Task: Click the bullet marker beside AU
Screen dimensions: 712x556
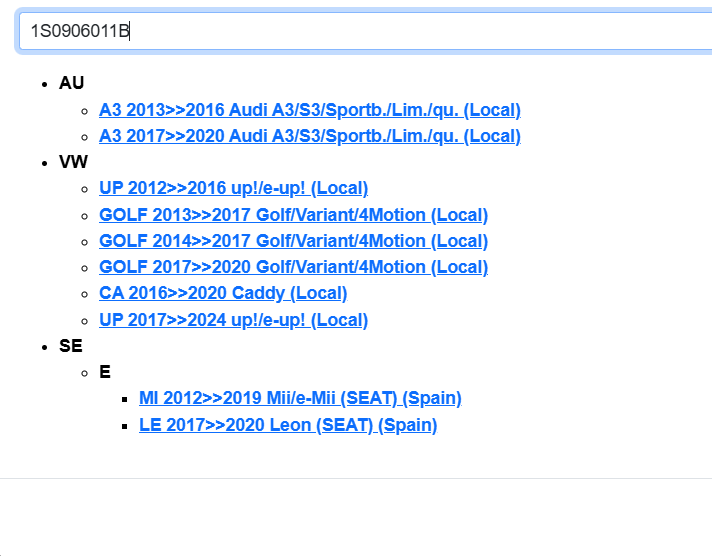Action: [x=45, y=84]
